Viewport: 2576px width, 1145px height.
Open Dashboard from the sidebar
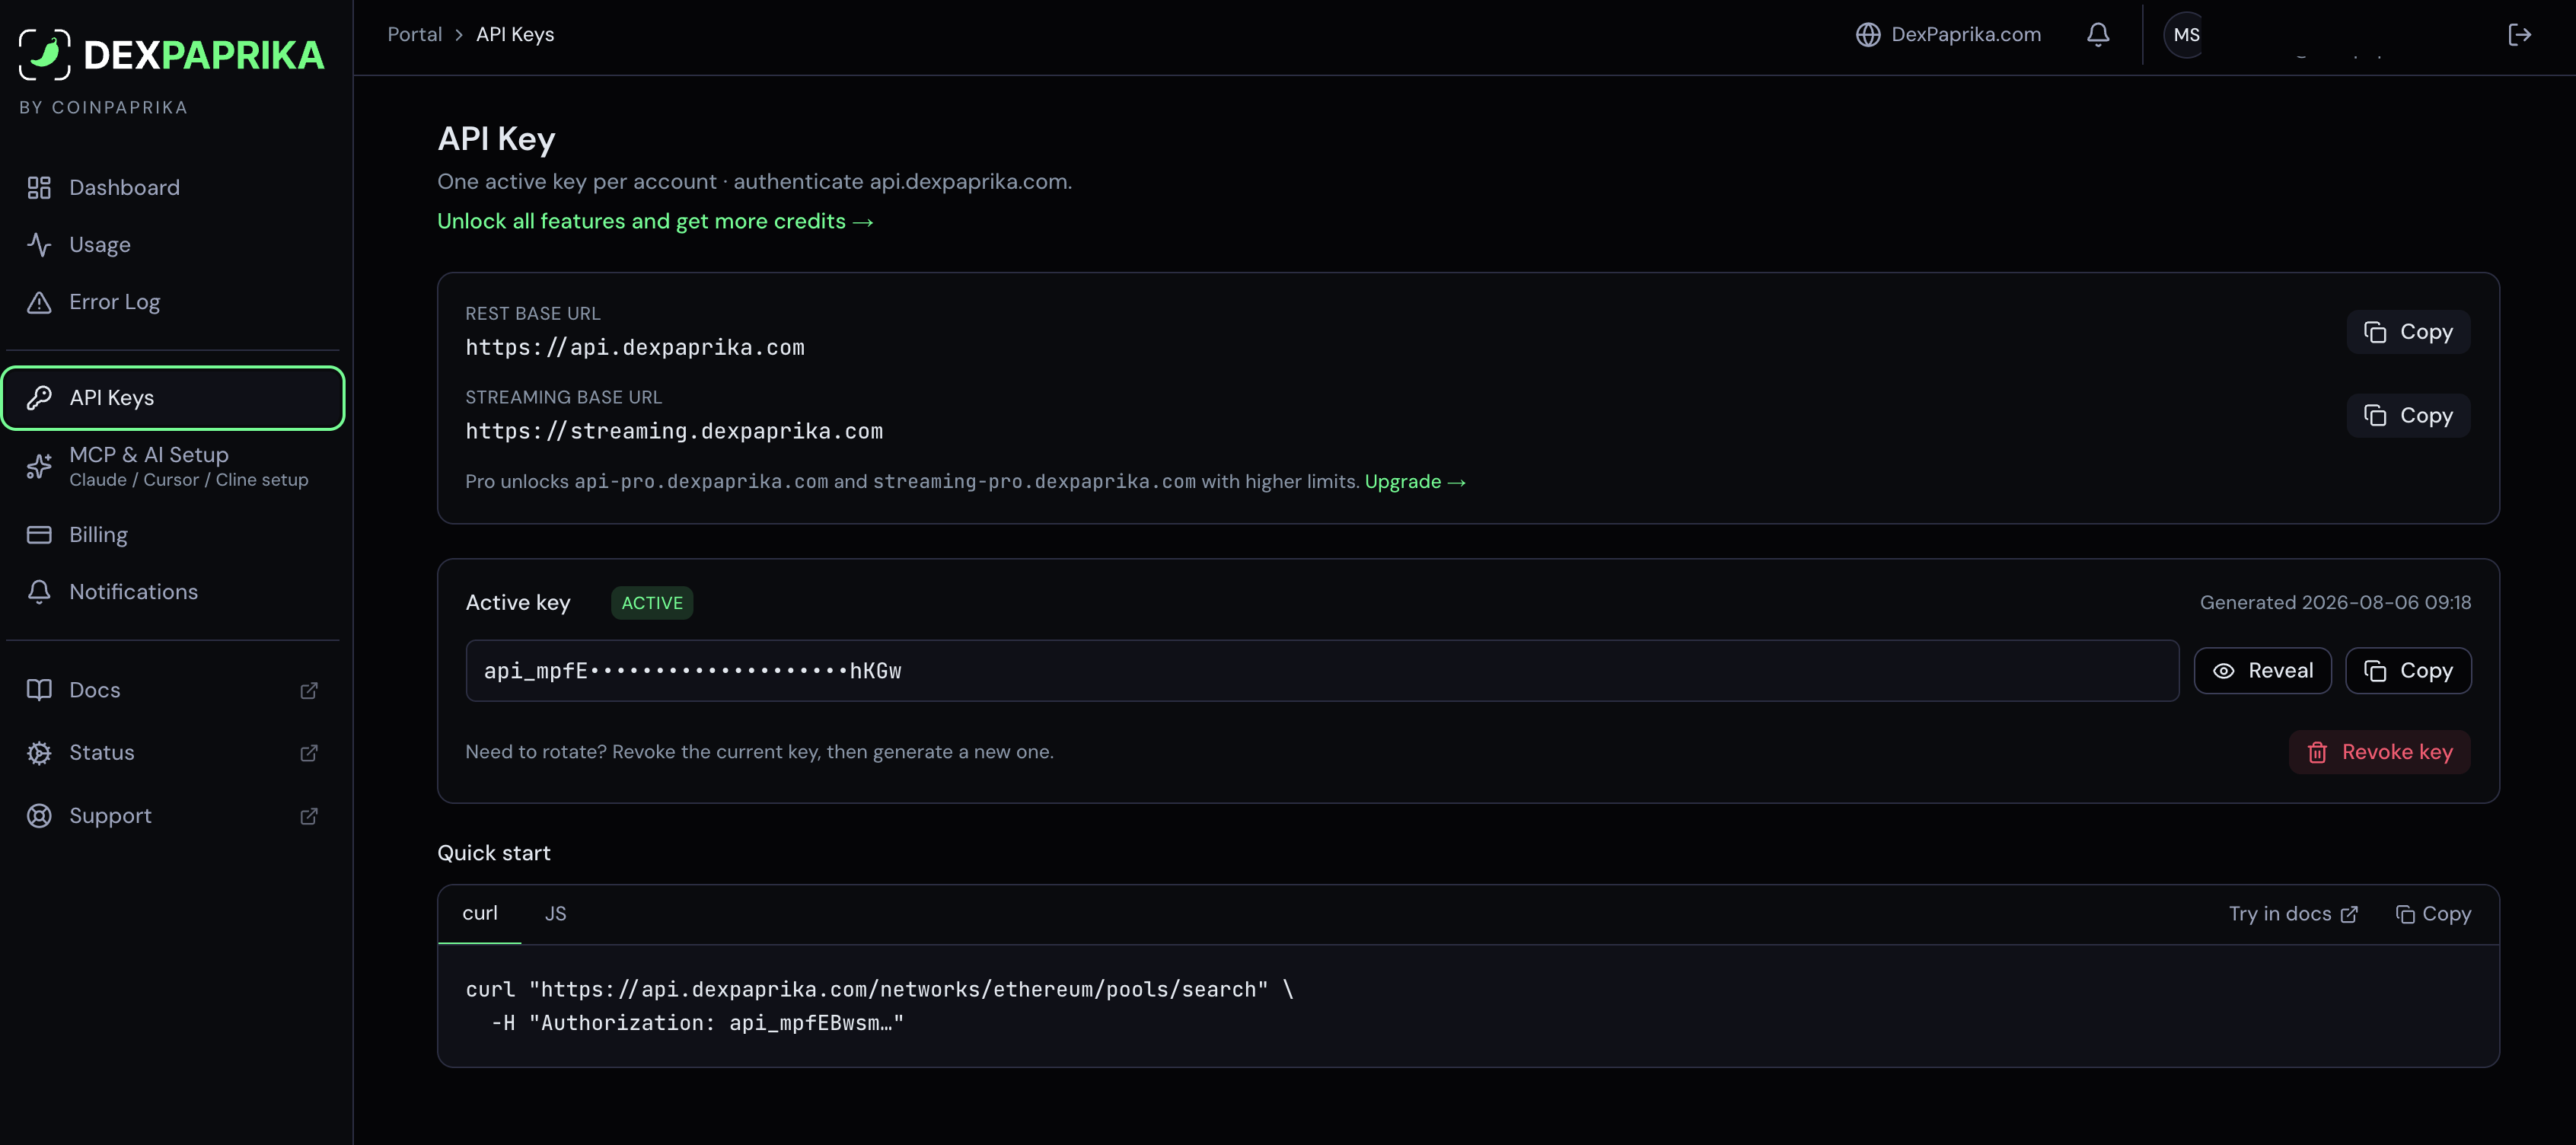click(173, 187)
